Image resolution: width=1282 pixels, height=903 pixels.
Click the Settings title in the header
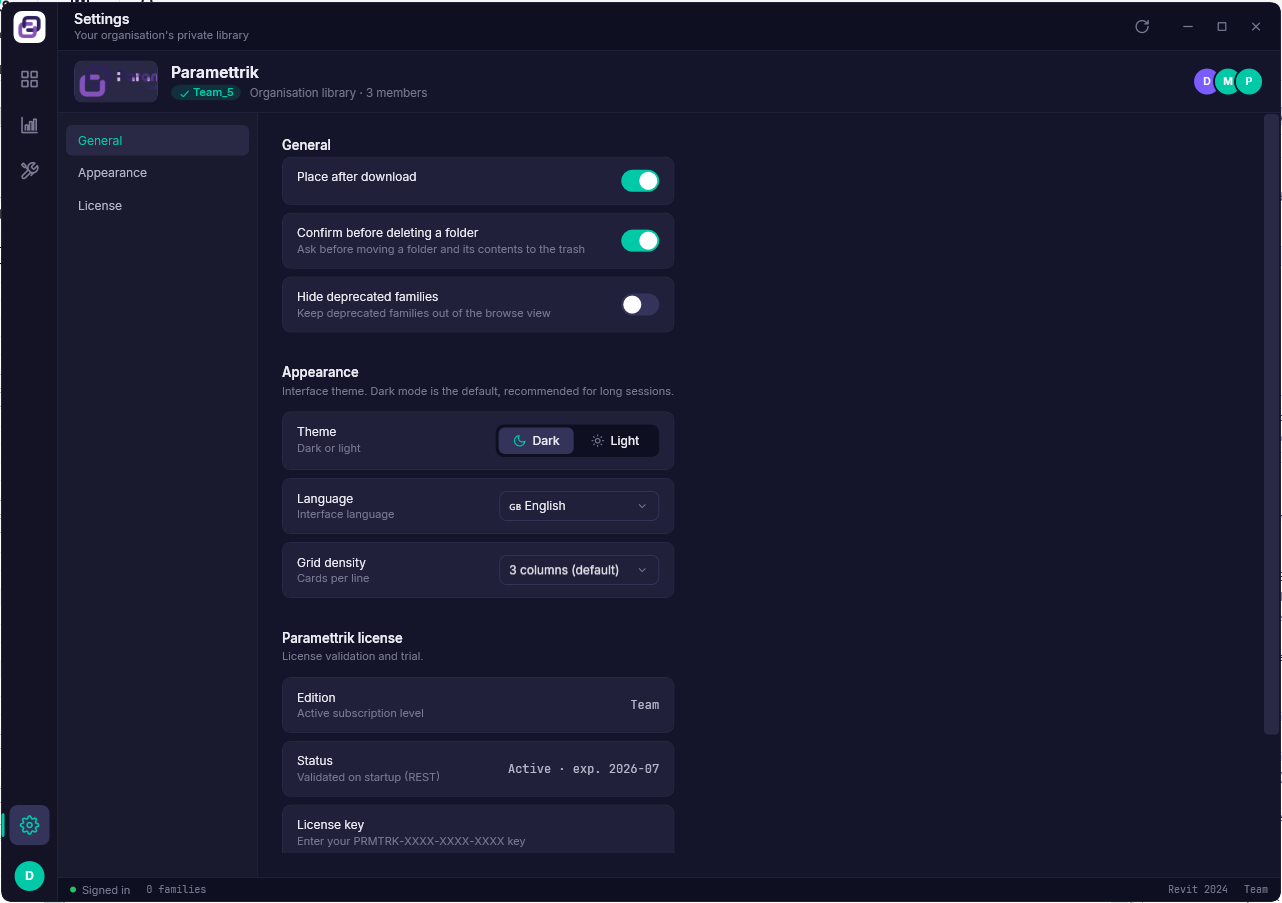pos(102,19)
